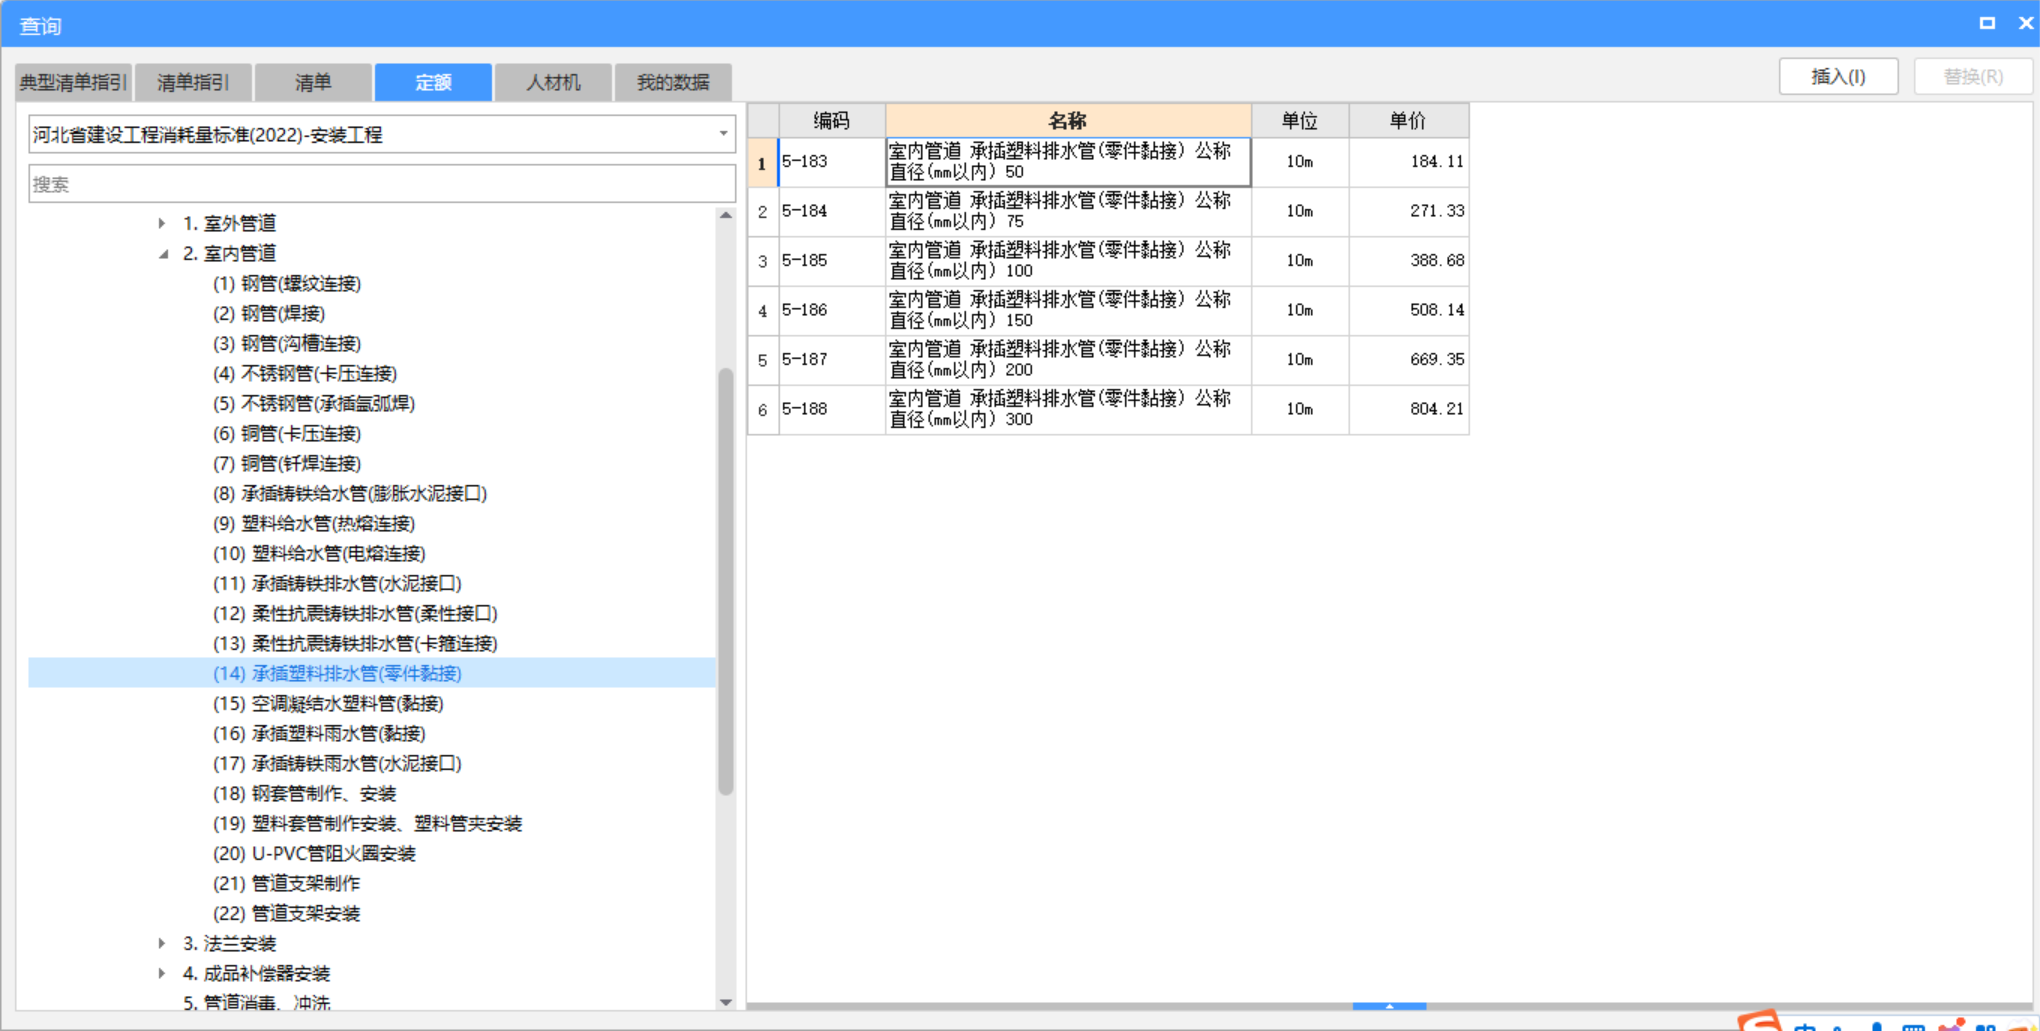Select quota code 5-186
This screenshot has height=1031, width=2040.
coord(831,310)
